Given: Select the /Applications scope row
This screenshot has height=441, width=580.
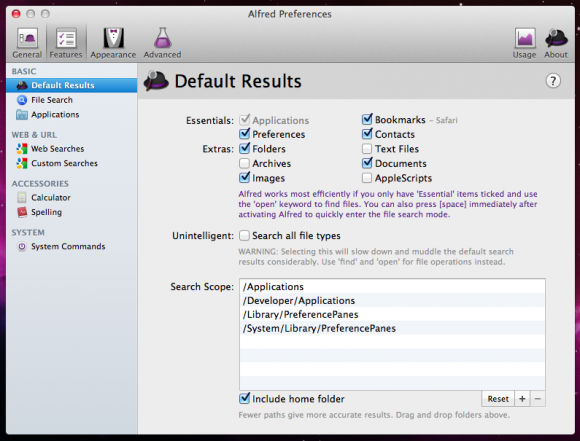Looking at the screenshot, I should (392, 287).
